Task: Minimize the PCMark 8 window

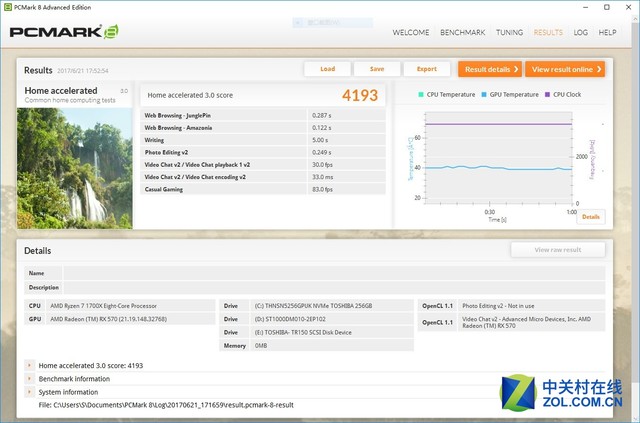Action: click(585, 7)
